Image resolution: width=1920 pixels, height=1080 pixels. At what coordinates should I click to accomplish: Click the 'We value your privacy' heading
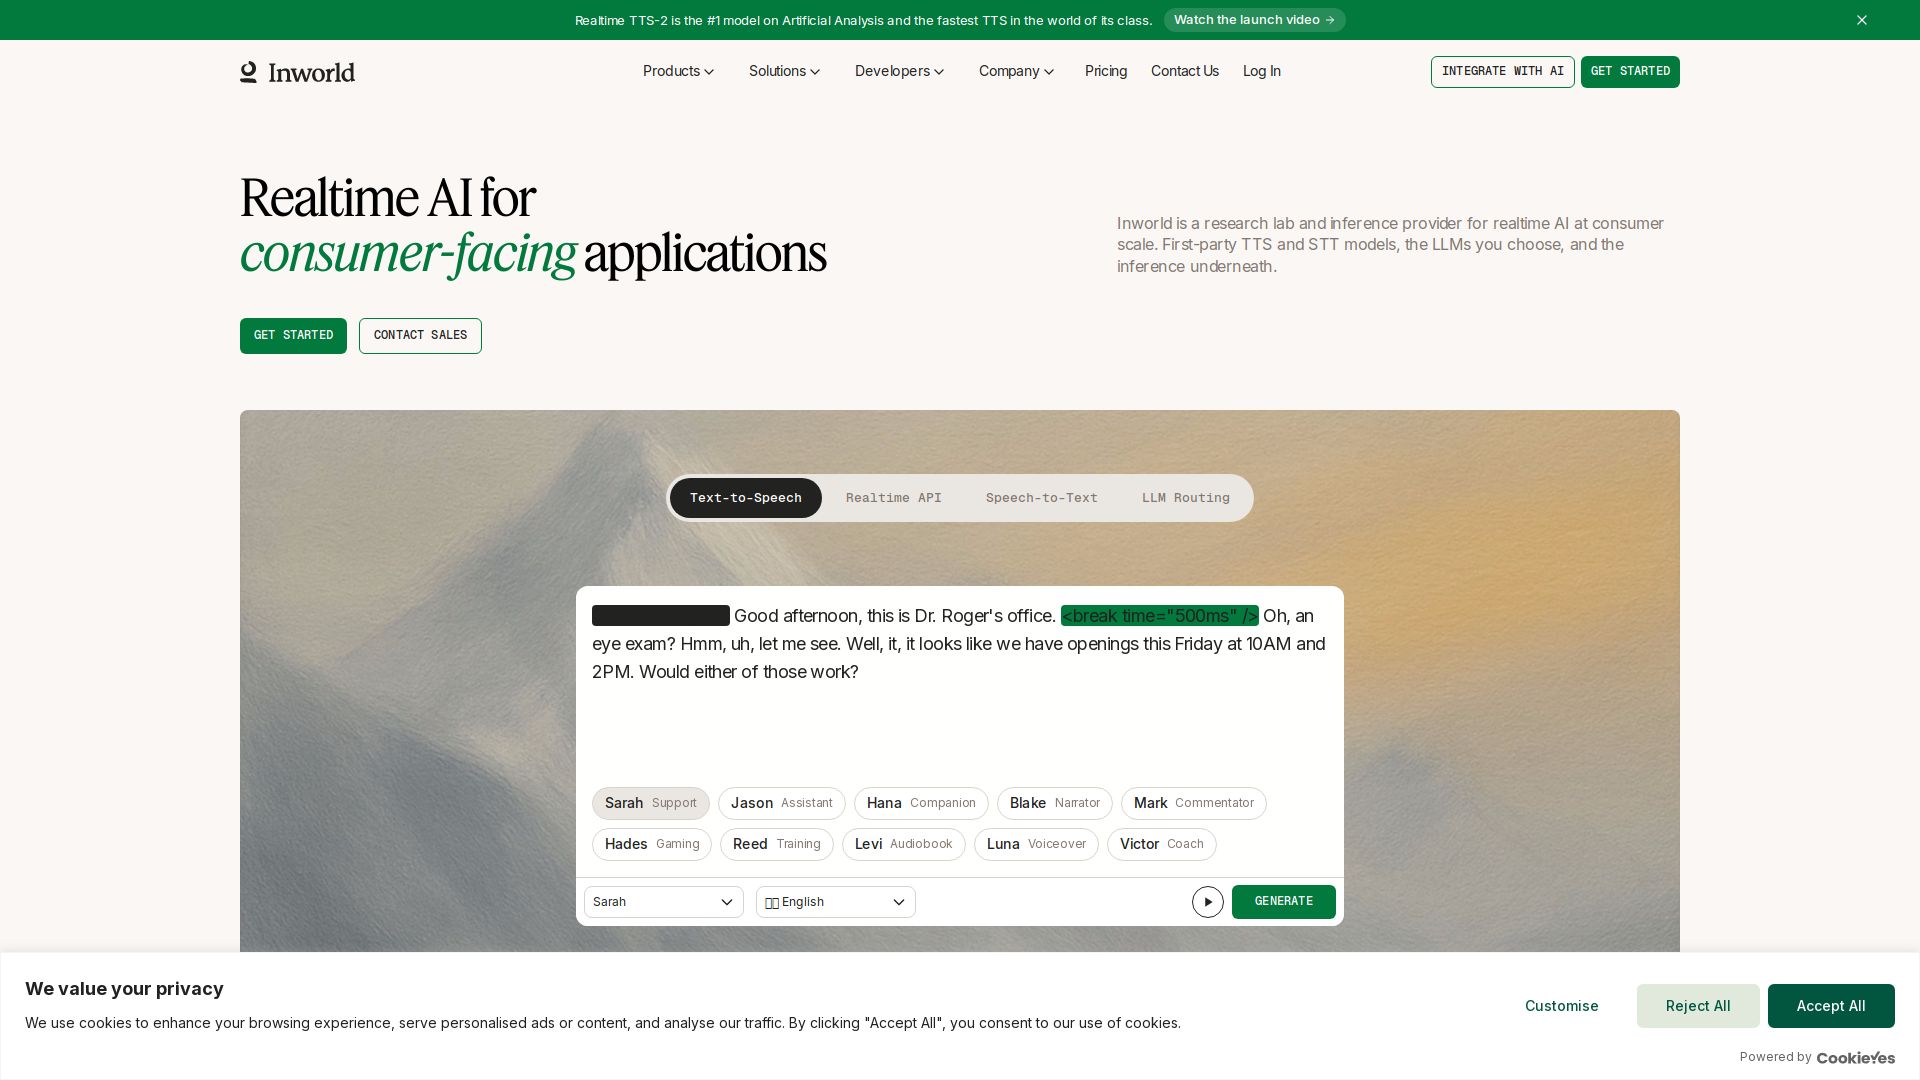click(124, 989)
